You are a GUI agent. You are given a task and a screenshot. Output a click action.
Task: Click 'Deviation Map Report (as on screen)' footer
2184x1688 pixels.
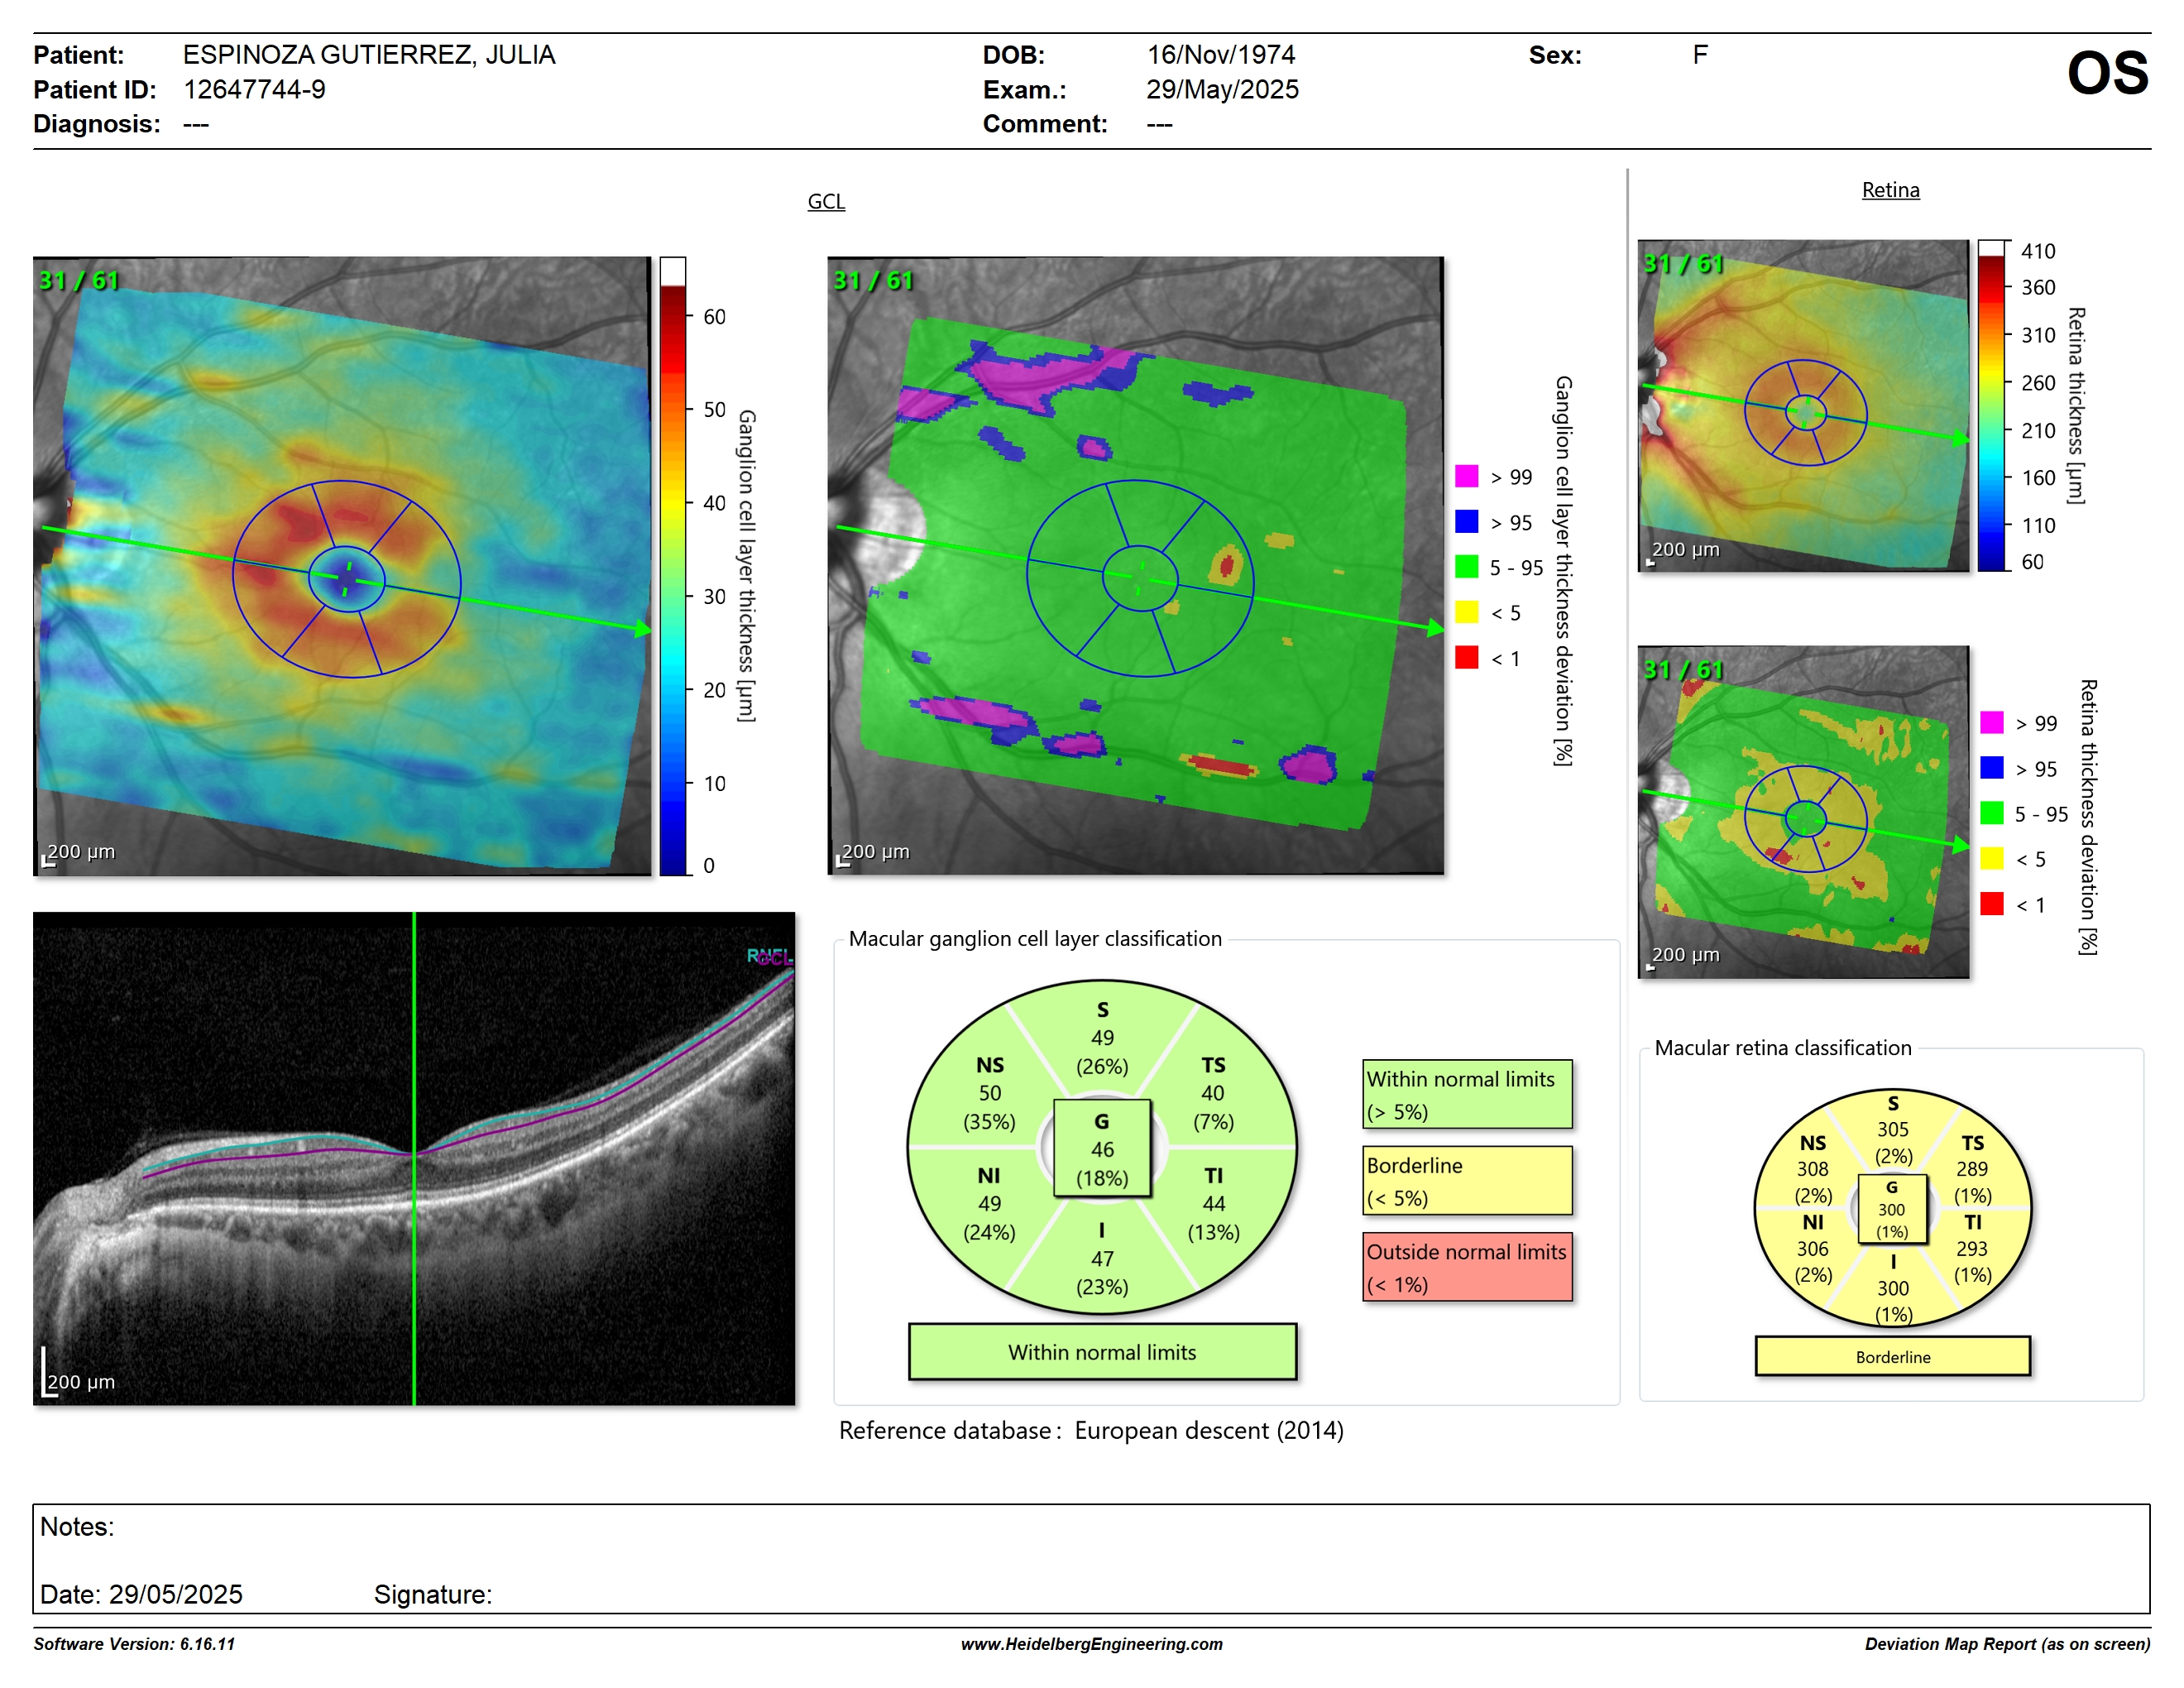click(x=2007, y=1643)
